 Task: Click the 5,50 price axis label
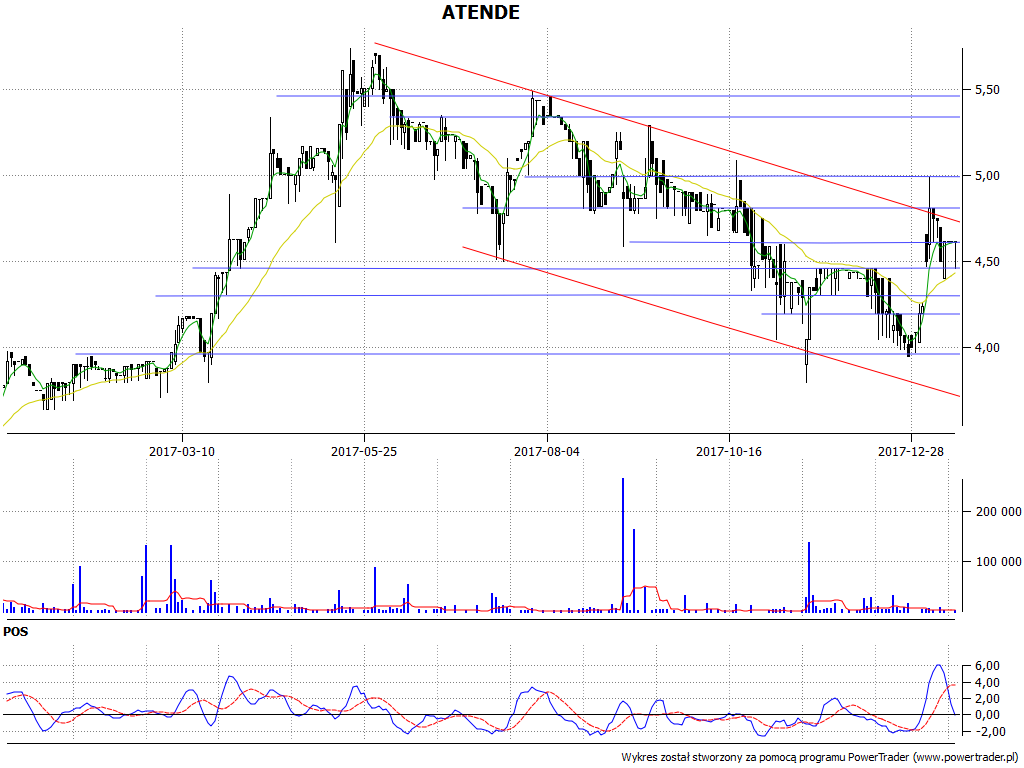[x=987, y=90]
